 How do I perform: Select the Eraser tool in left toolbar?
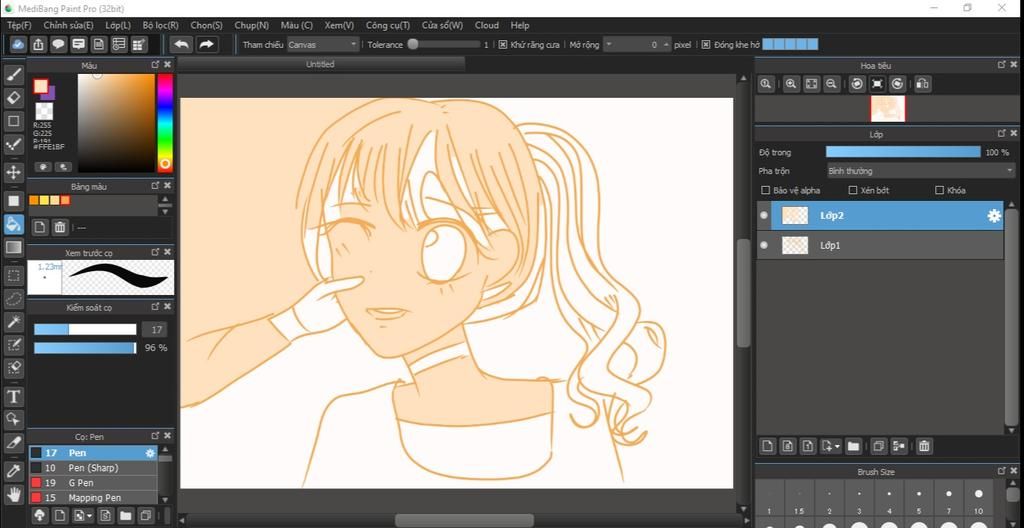(x=13, y=97)
